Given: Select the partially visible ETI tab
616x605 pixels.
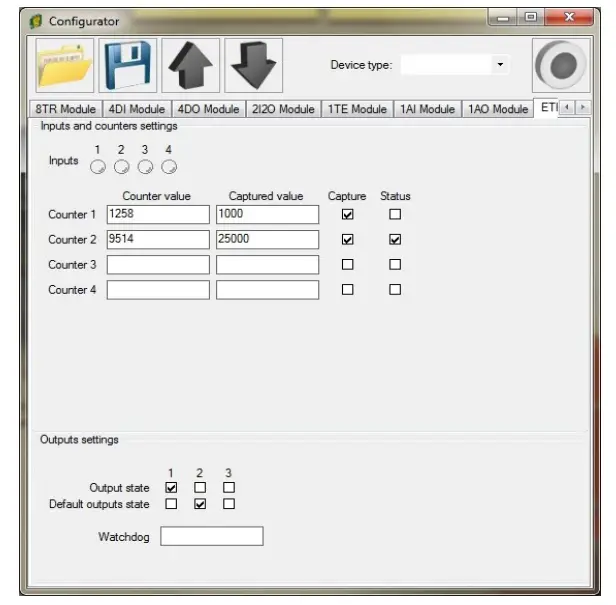Looking at the screenshot, I should 547,107.
